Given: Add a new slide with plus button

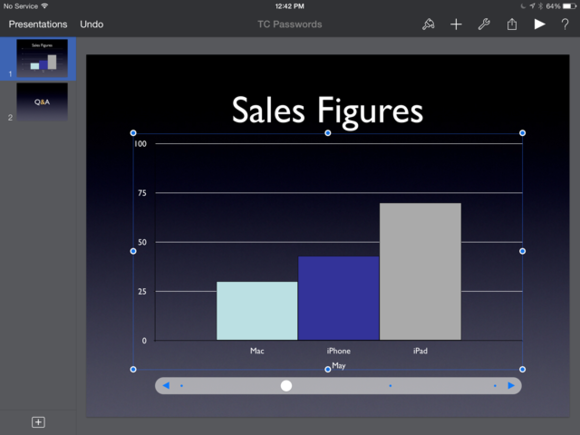Looking at the screenshot, I should [x=38, y=422].
